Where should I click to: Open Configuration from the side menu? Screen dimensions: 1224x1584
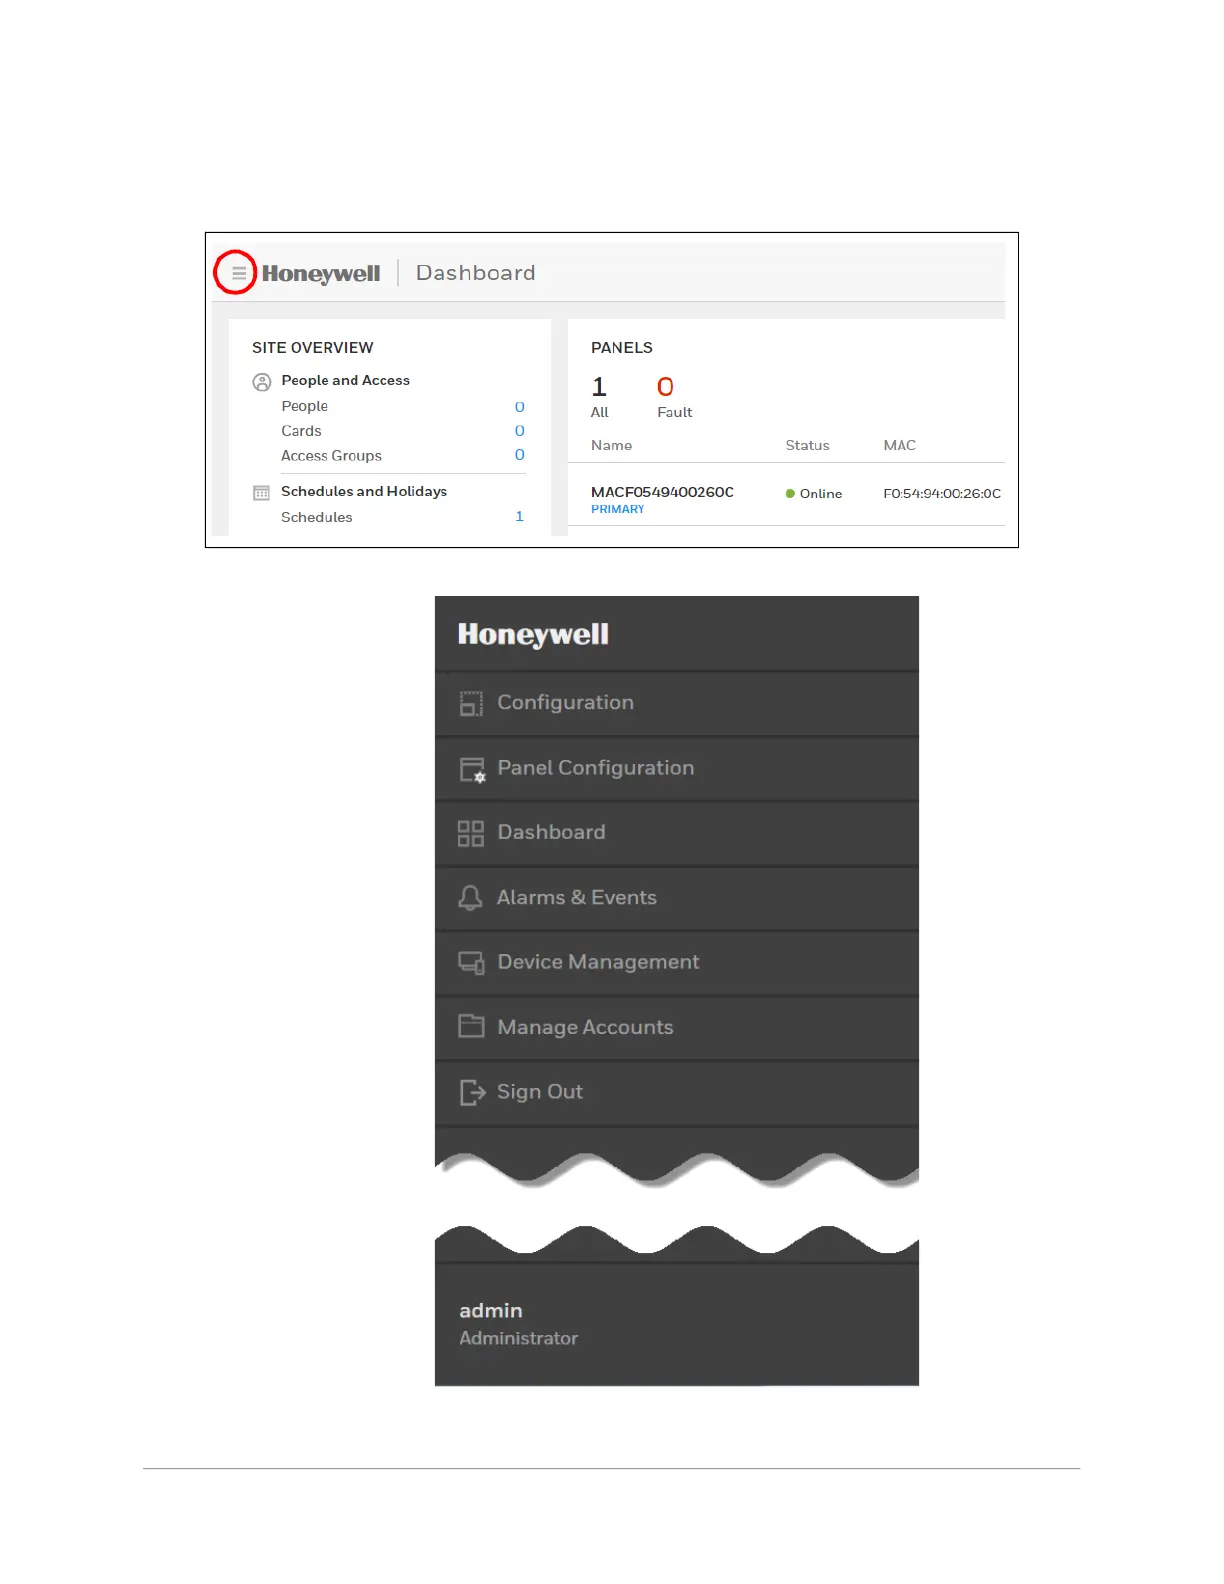(x=677, y=703)
